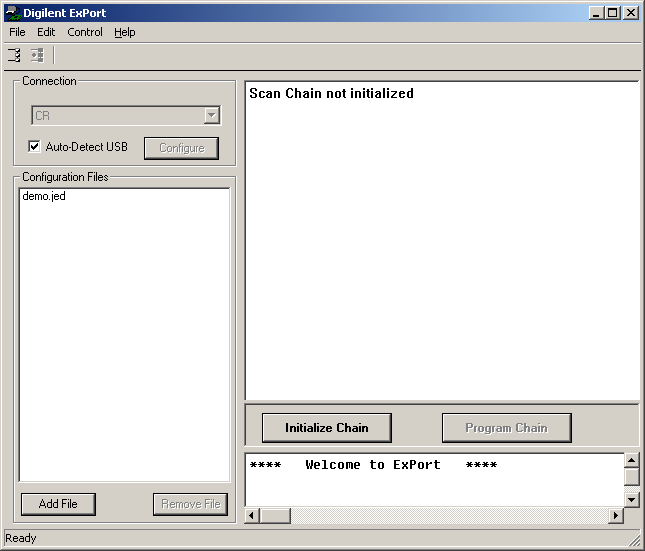Click the log scroll right arrow
Viewport: 645px width, 551px height.
(x=616, y=515)
